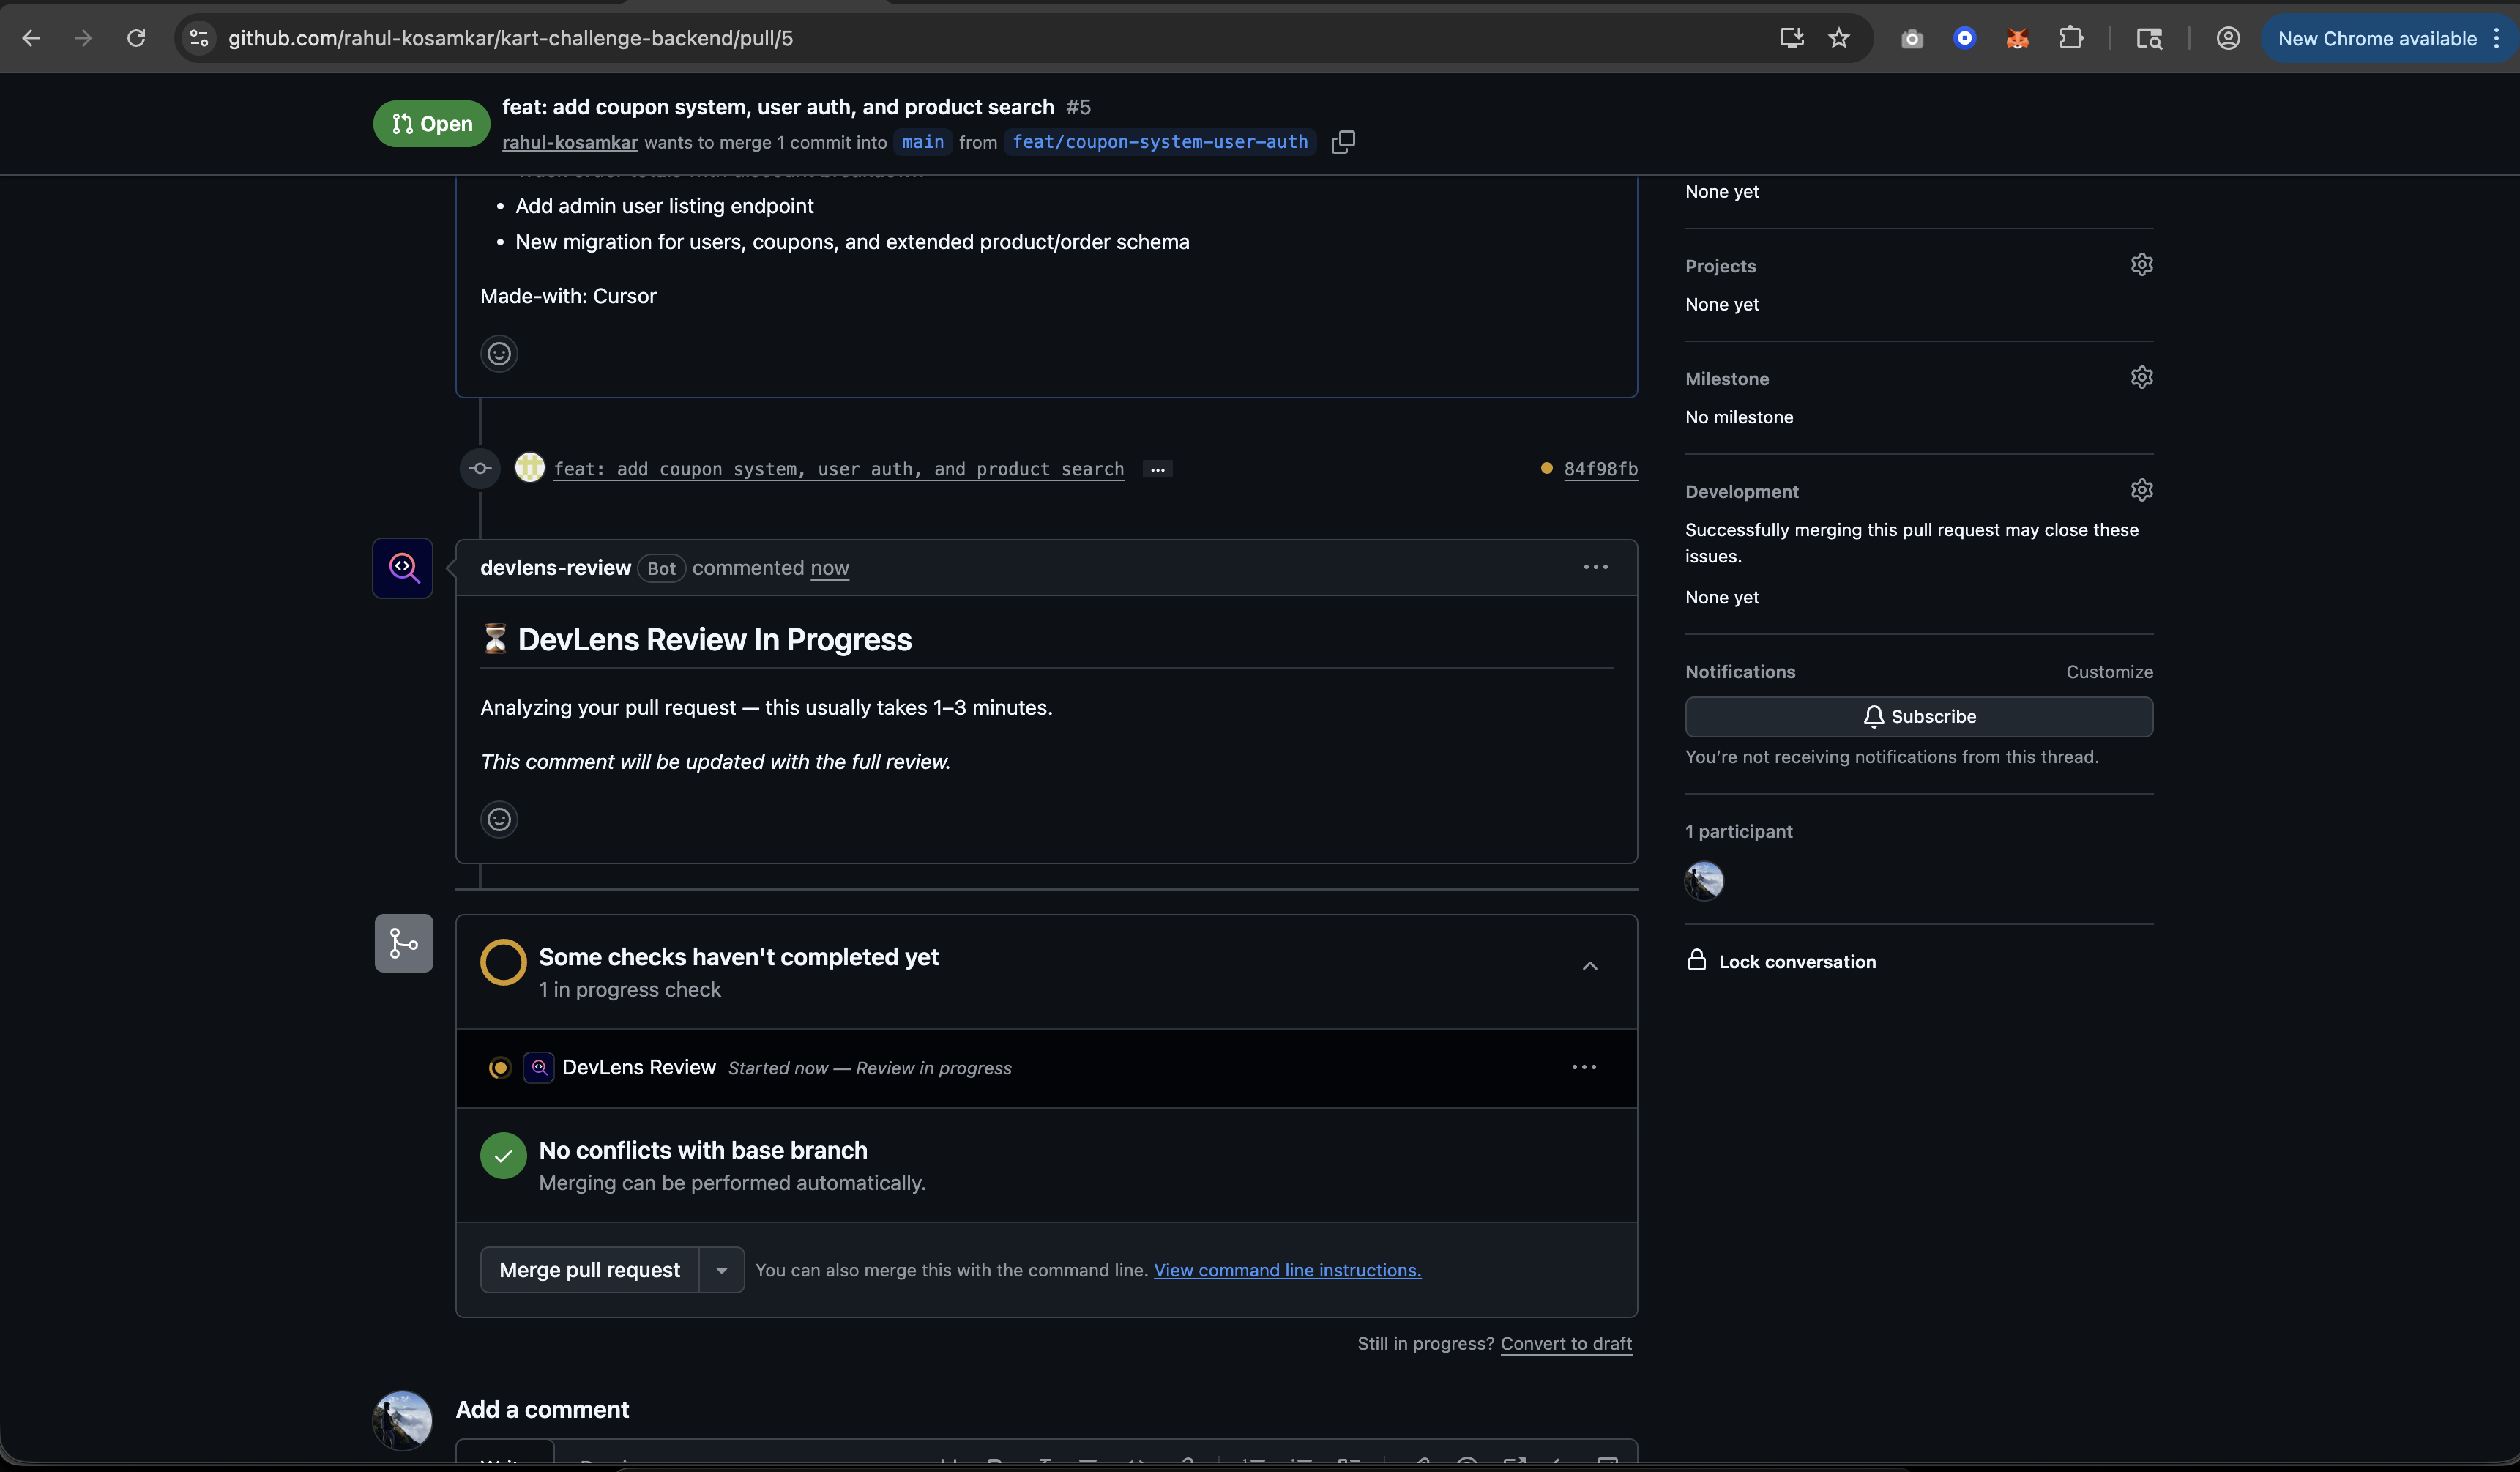Click the participant avatar in the sidebar

[x=1704, y=881]
